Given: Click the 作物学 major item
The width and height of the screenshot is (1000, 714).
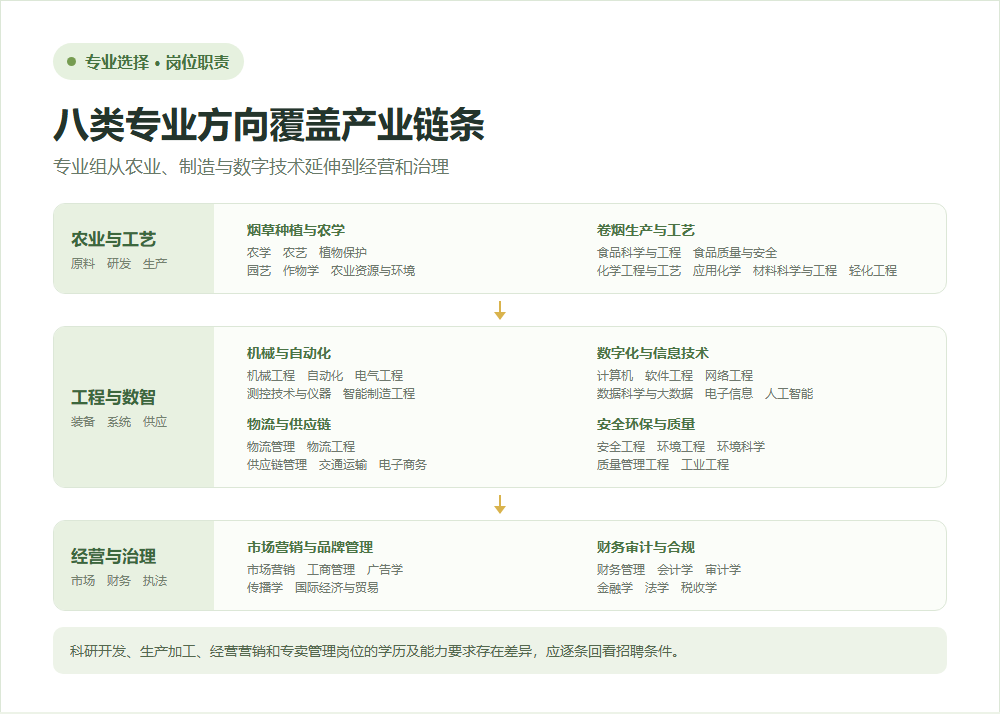Looking at the screenshot, I should click(301, 271).
